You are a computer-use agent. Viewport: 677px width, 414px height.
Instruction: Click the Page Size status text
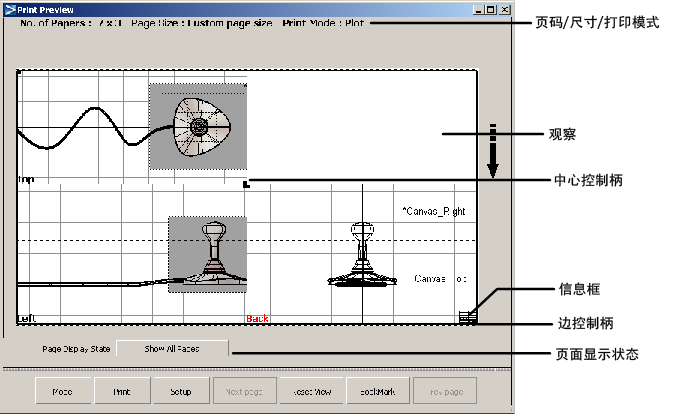[202, 23]
